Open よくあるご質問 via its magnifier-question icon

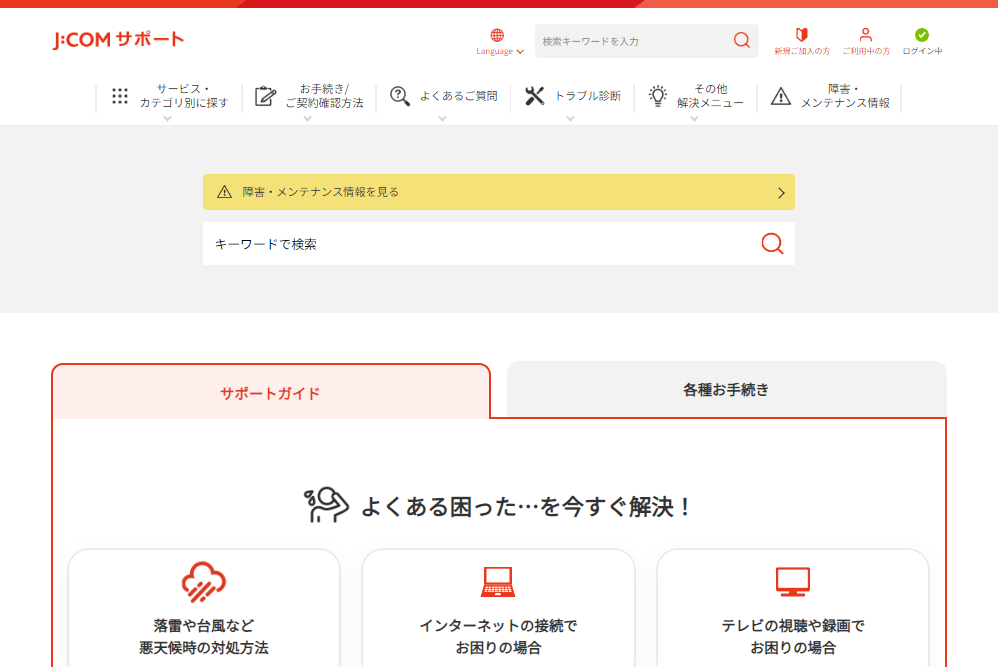[400, 96]
